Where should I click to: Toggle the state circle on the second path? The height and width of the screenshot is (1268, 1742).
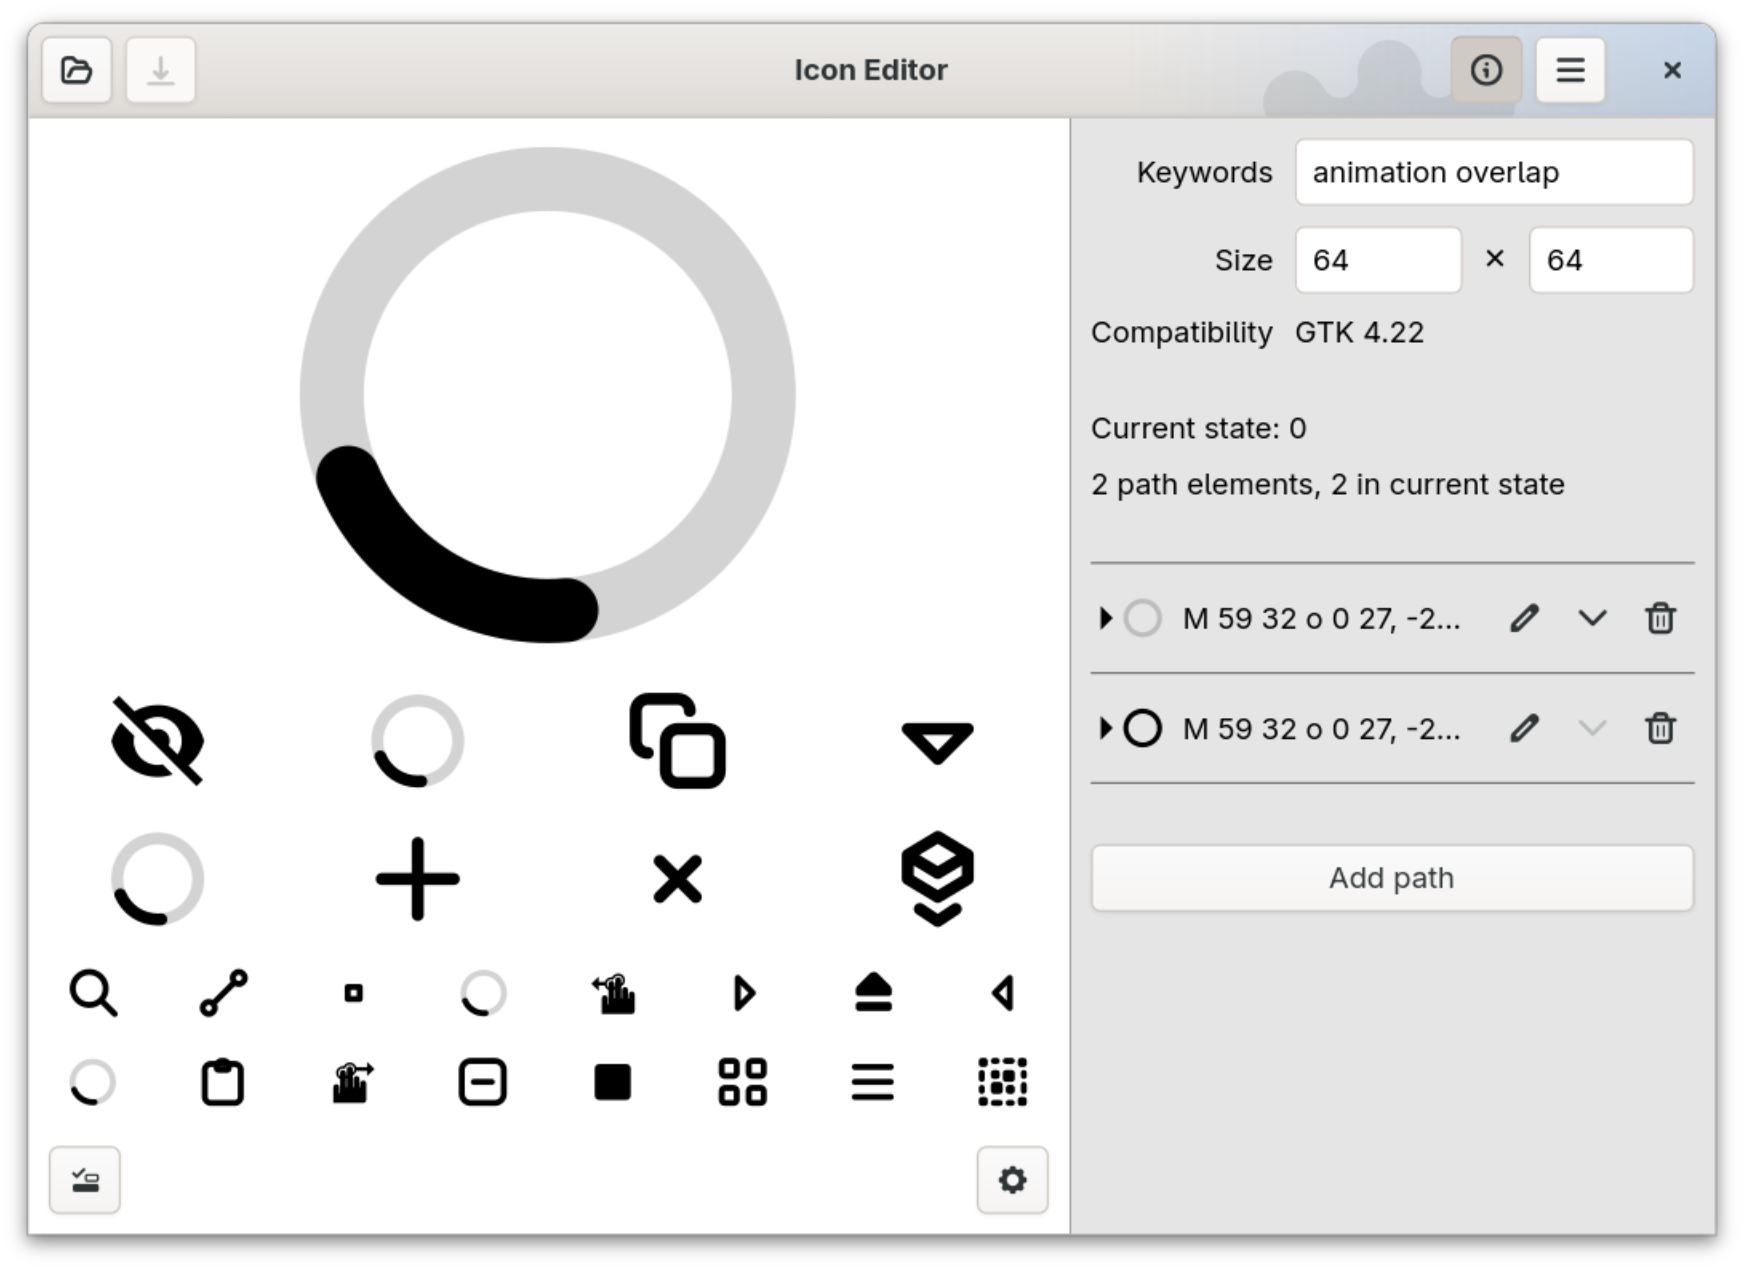[1143, 728]
